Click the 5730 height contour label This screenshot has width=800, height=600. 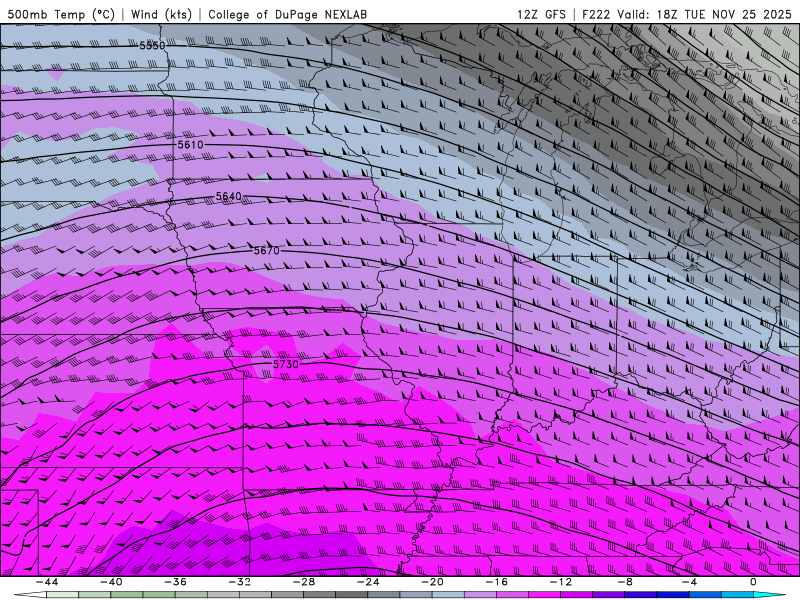pos(286,364)
